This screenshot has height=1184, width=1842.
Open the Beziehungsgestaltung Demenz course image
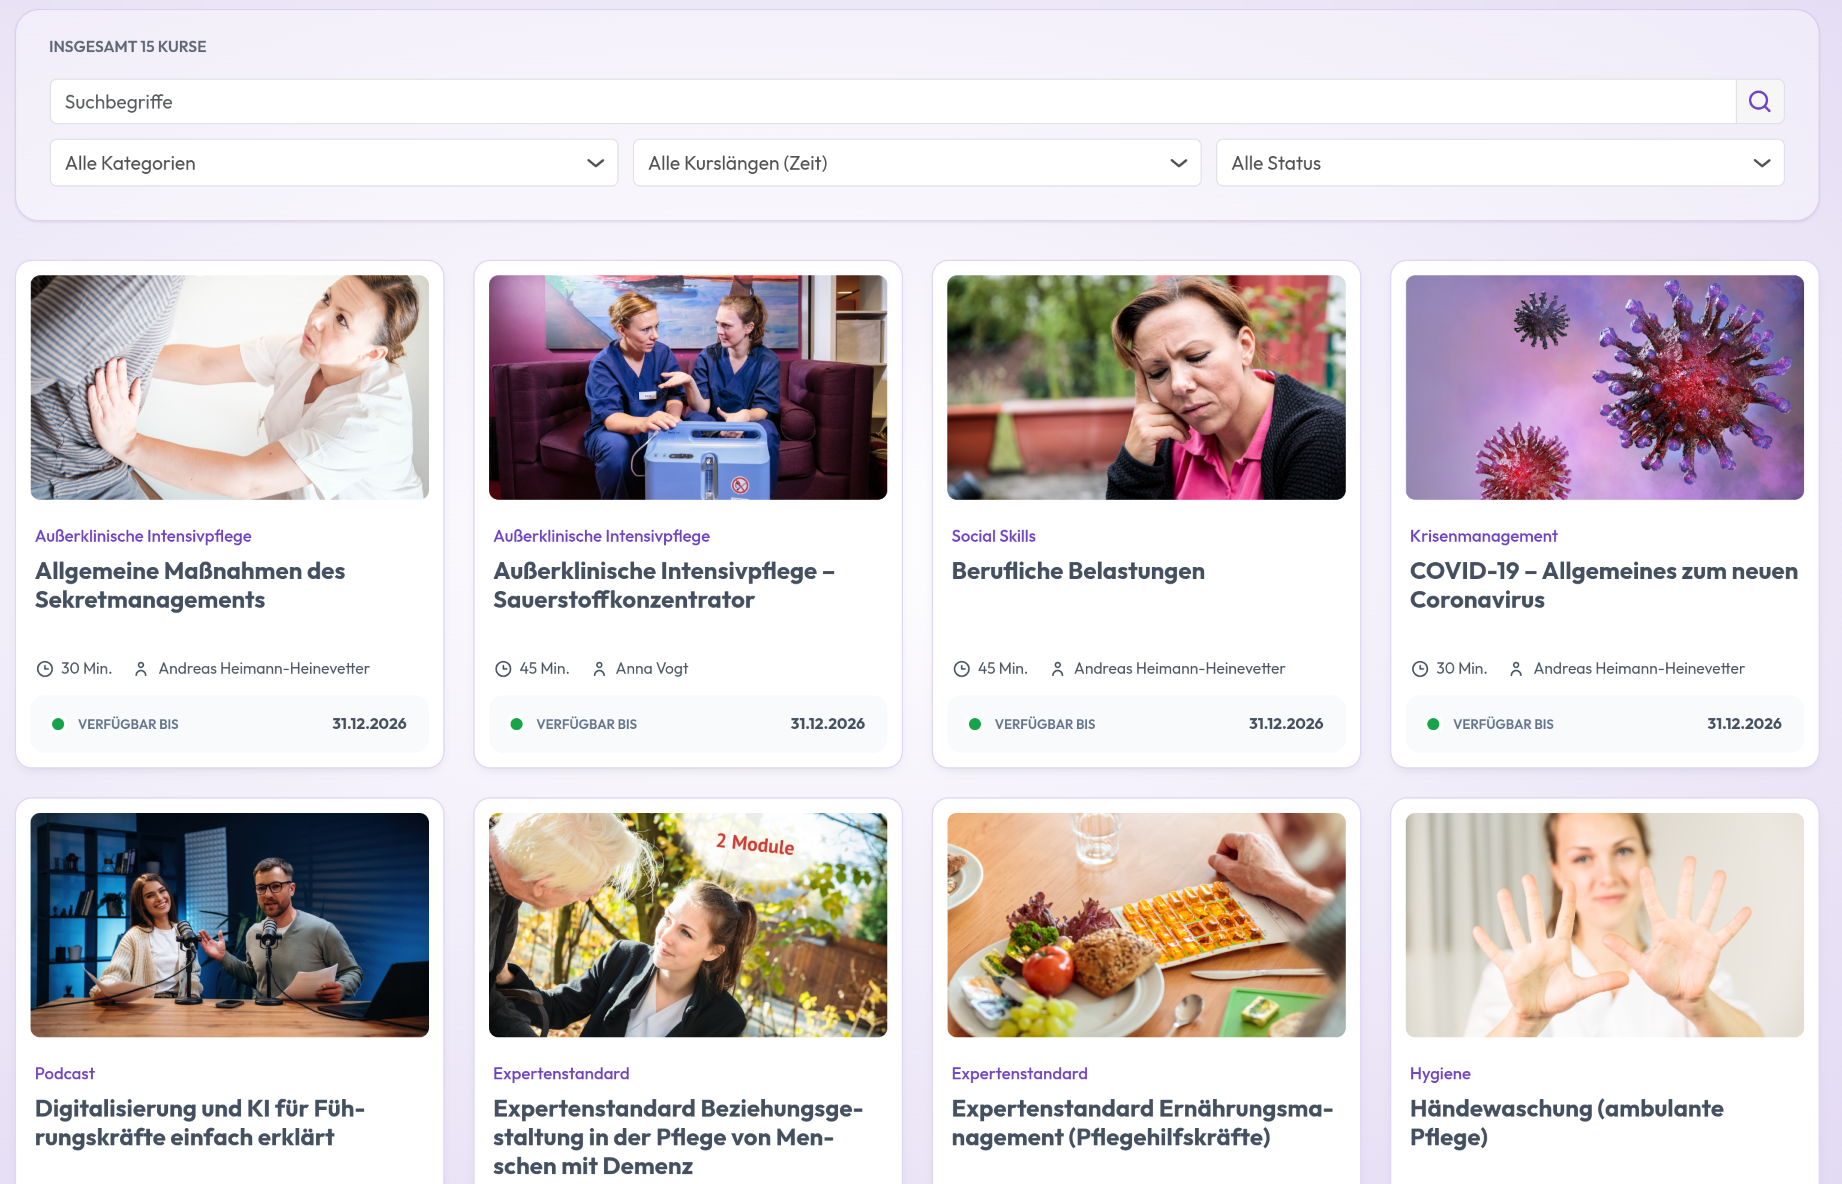[688, 925]
